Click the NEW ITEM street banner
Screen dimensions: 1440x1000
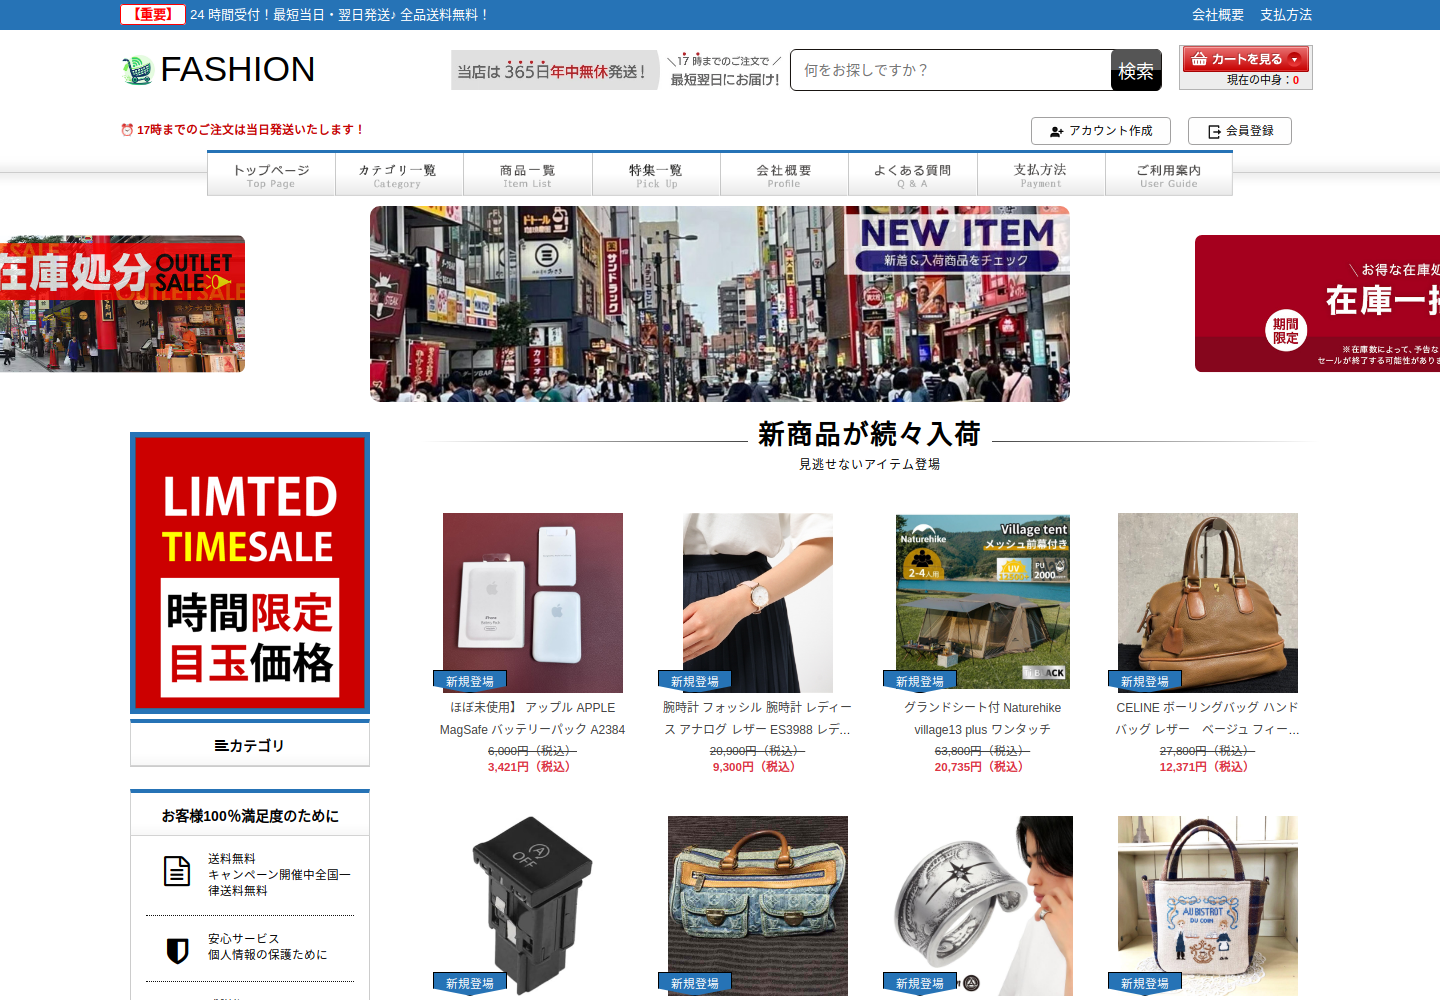(720, 304)
